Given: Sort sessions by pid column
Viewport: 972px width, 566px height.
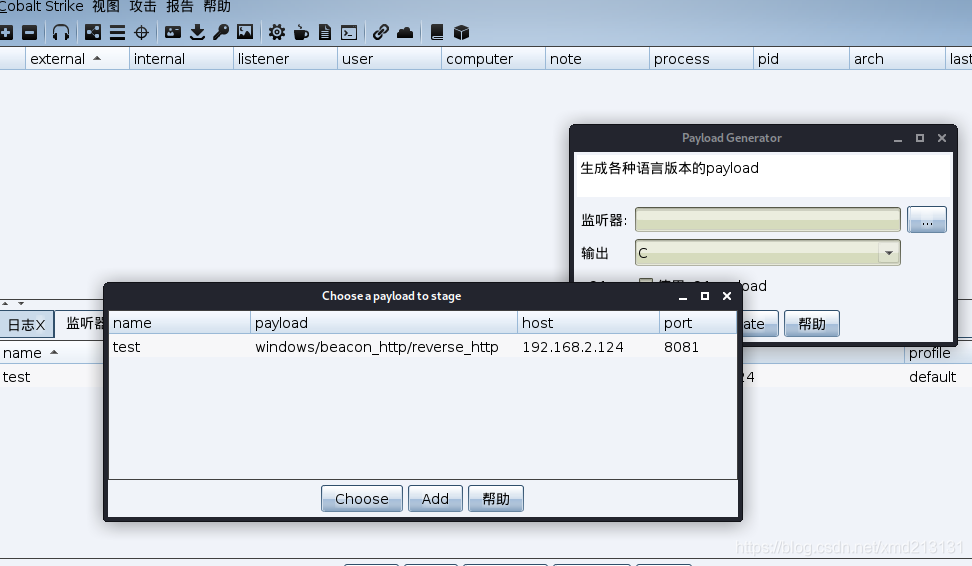Looking at the screenshot, I should [x=801, y=59].
